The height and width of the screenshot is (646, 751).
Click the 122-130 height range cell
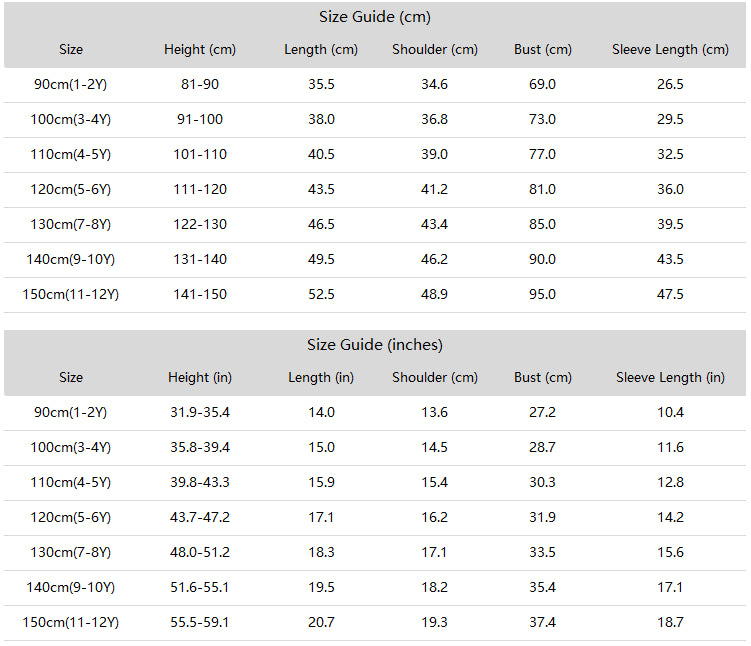200,224
